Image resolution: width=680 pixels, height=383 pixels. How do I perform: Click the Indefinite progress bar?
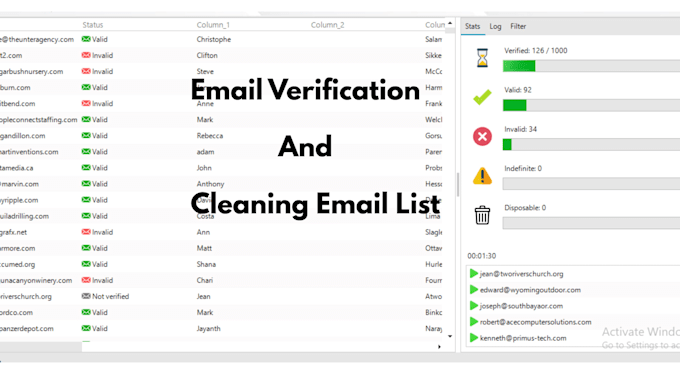click(x=592, y=184)
